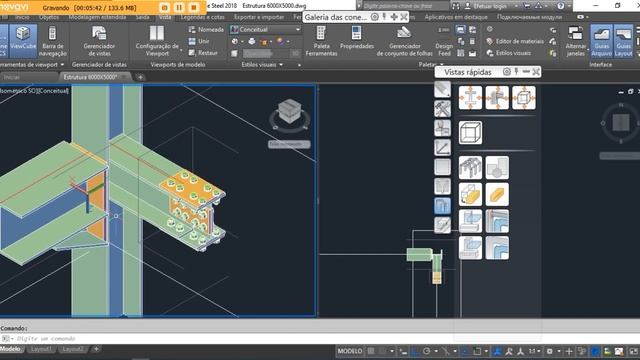Click the Restaur viewport button
The image size is (640, 360).
point(203,53)
